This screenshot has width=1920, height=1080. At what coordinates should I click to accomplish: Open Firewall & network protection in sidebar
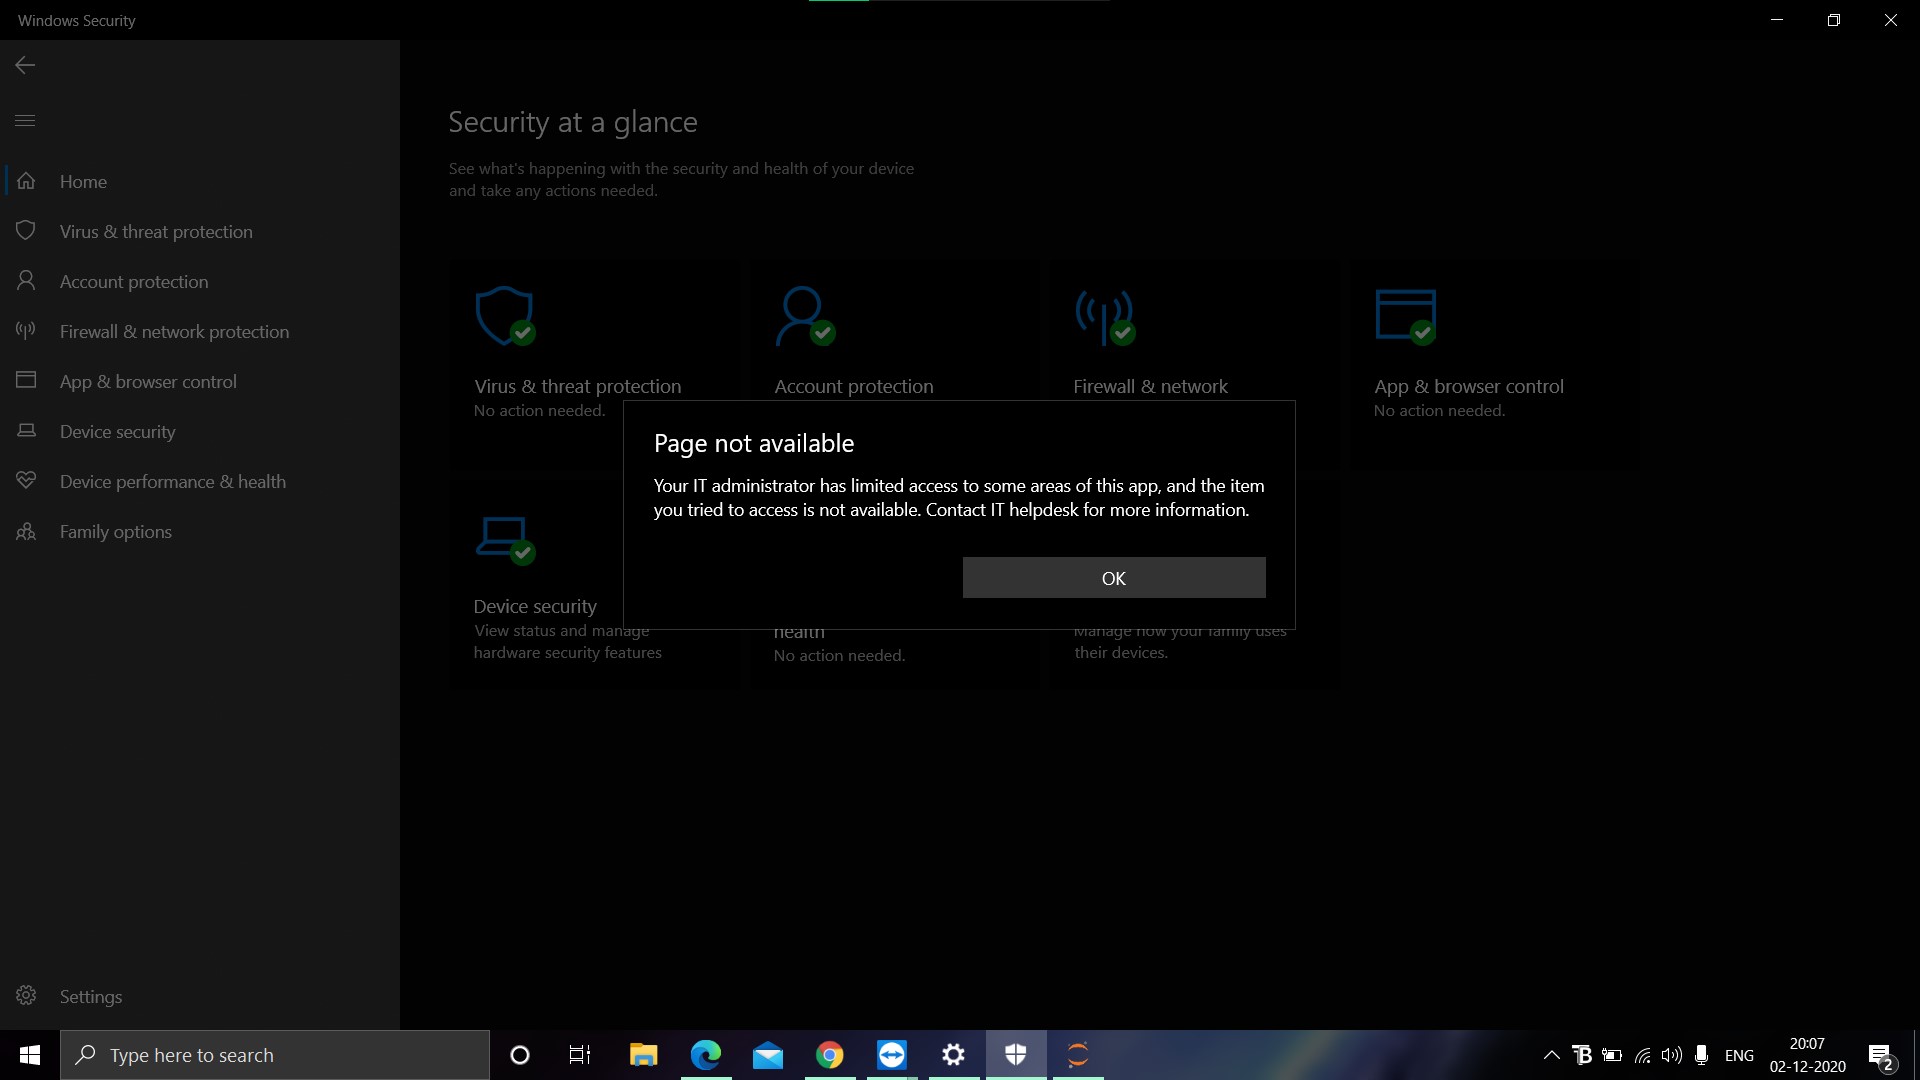click(200, 331)
